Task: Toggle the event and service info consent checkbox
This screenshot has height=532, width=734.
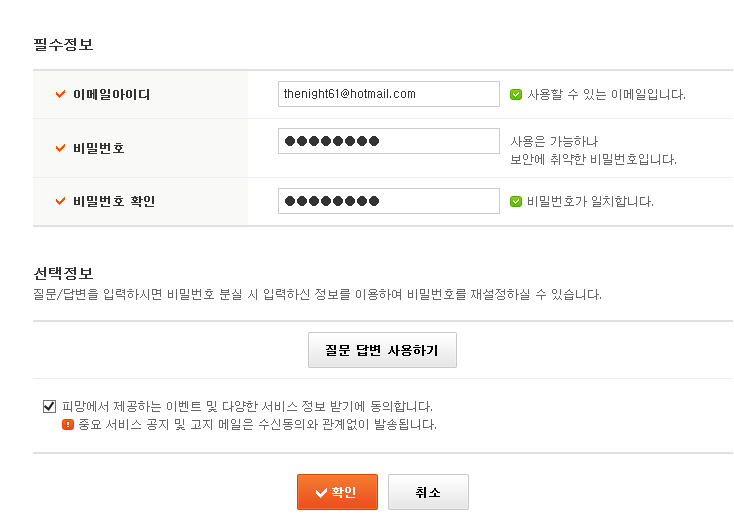Action: [x=49, y=406]
